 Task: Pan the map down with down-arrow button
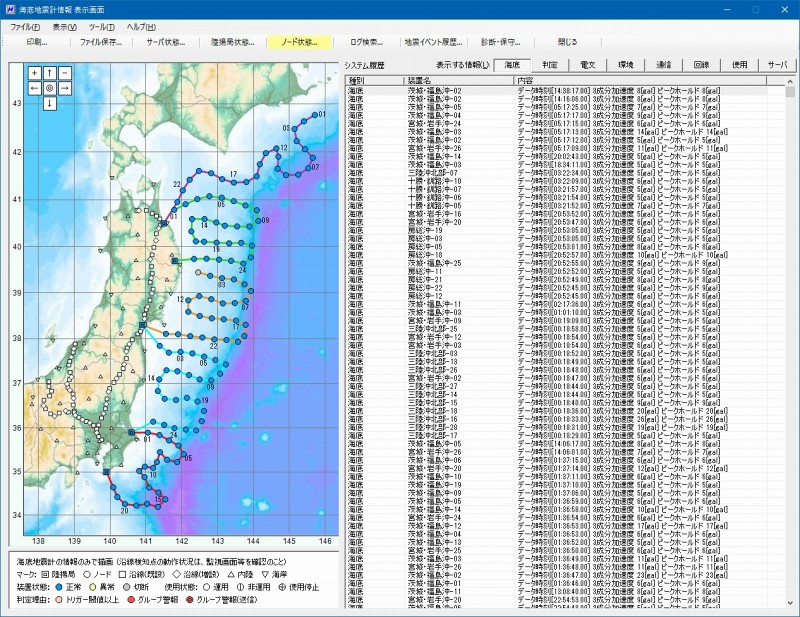coord(49,104)
